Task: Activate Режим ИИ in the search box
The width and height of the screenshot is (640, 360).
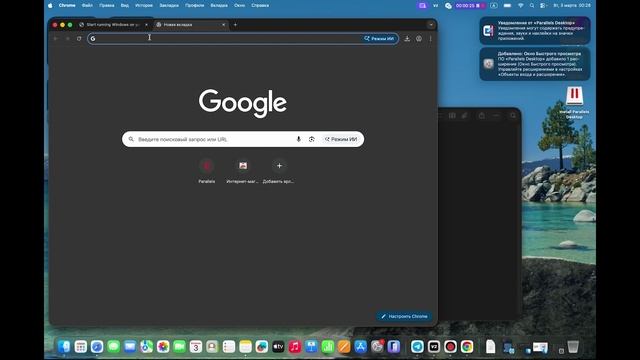Action: point(341,139)
